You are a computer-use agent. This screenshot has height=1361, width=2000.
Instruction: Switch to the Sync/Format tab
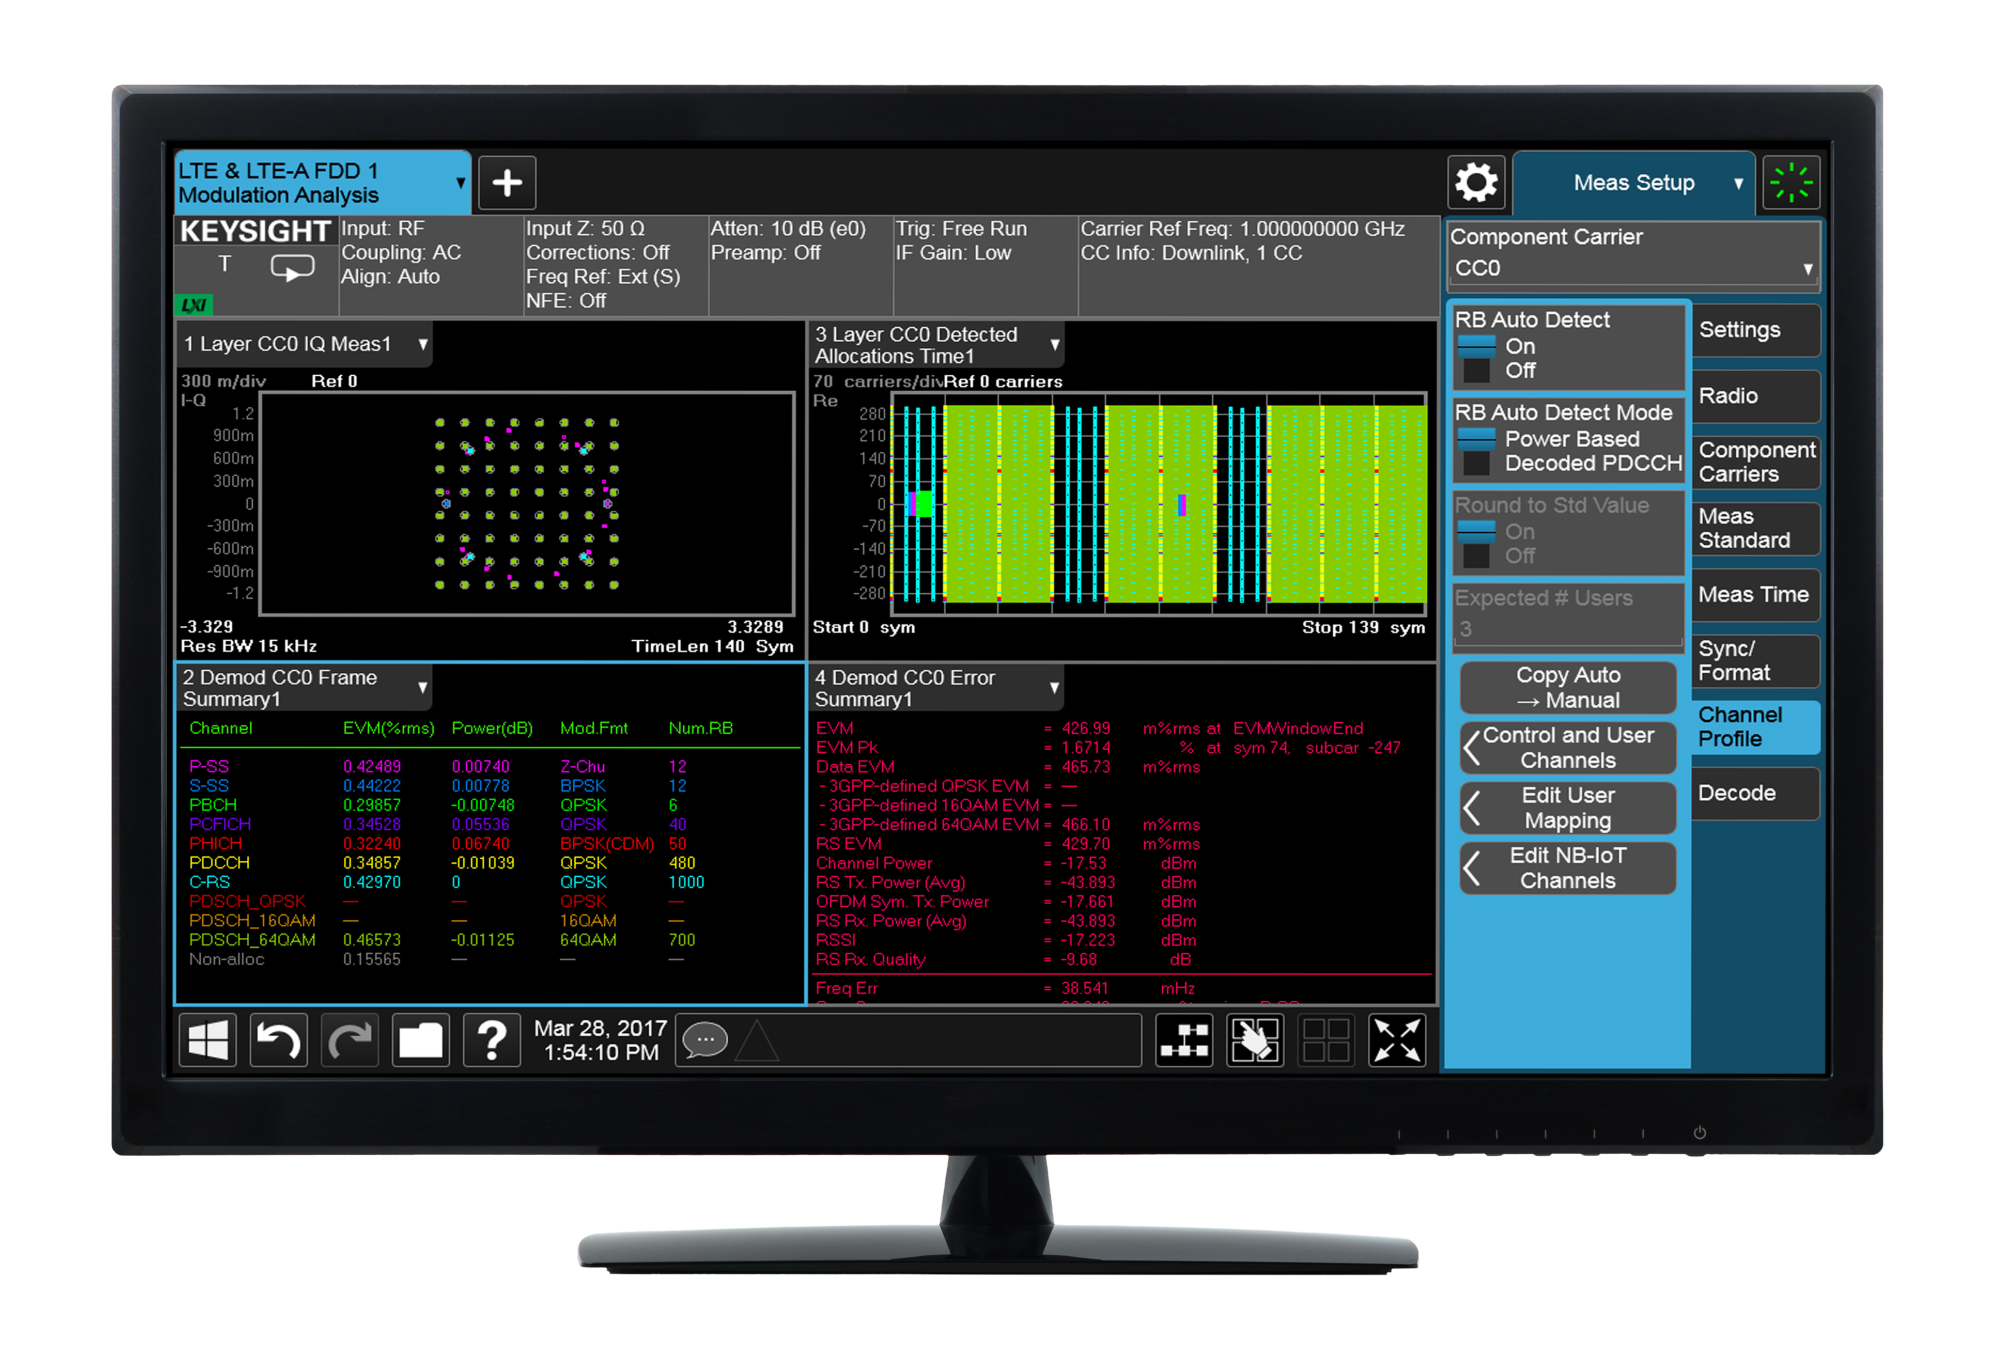(1754, 661)
